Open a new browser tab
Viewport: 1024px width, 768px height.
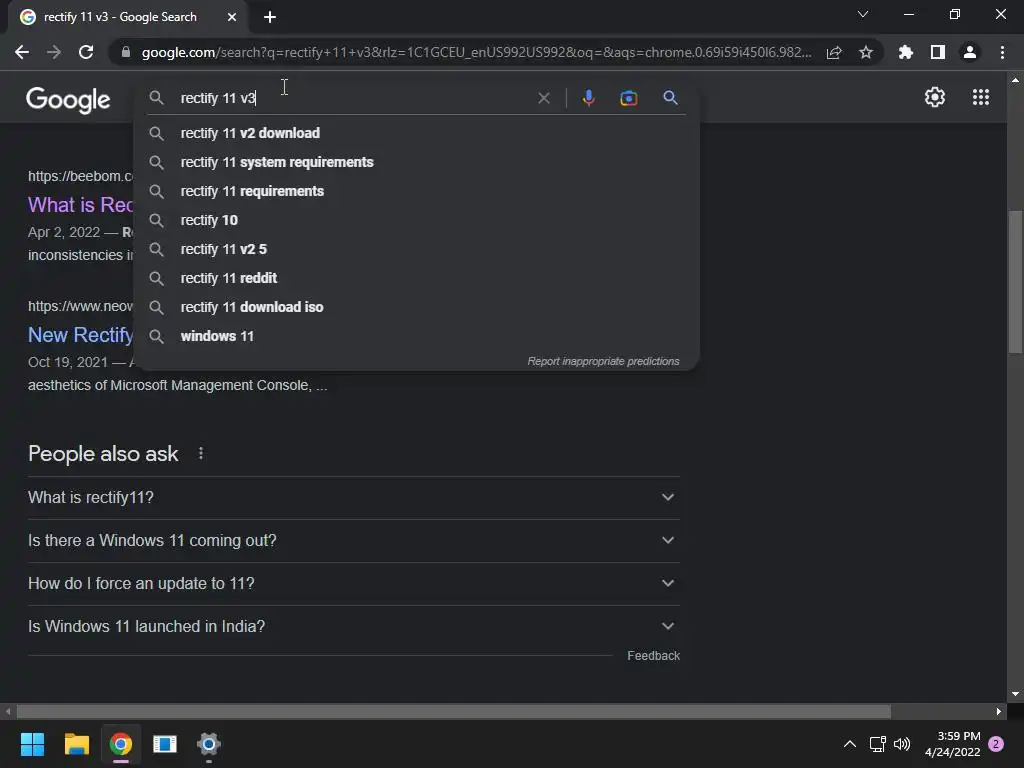[x=270, y=18]
